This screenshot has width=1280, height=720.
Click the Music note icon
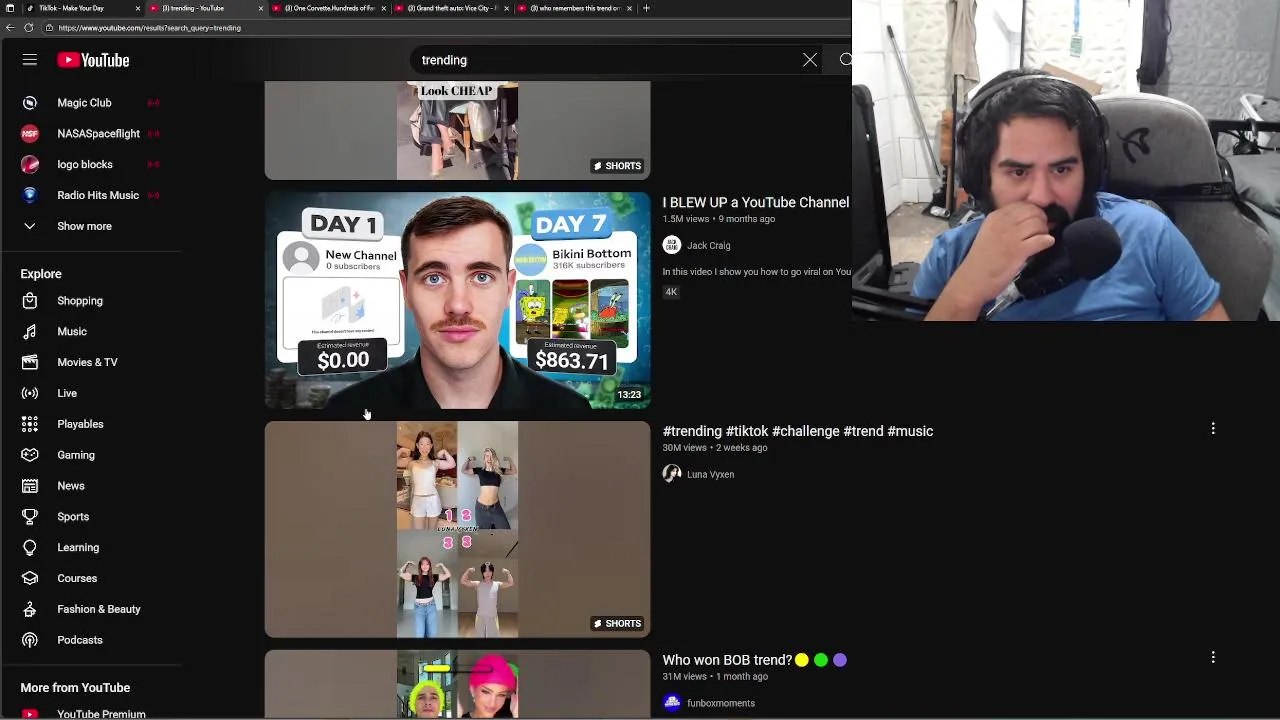30,332
